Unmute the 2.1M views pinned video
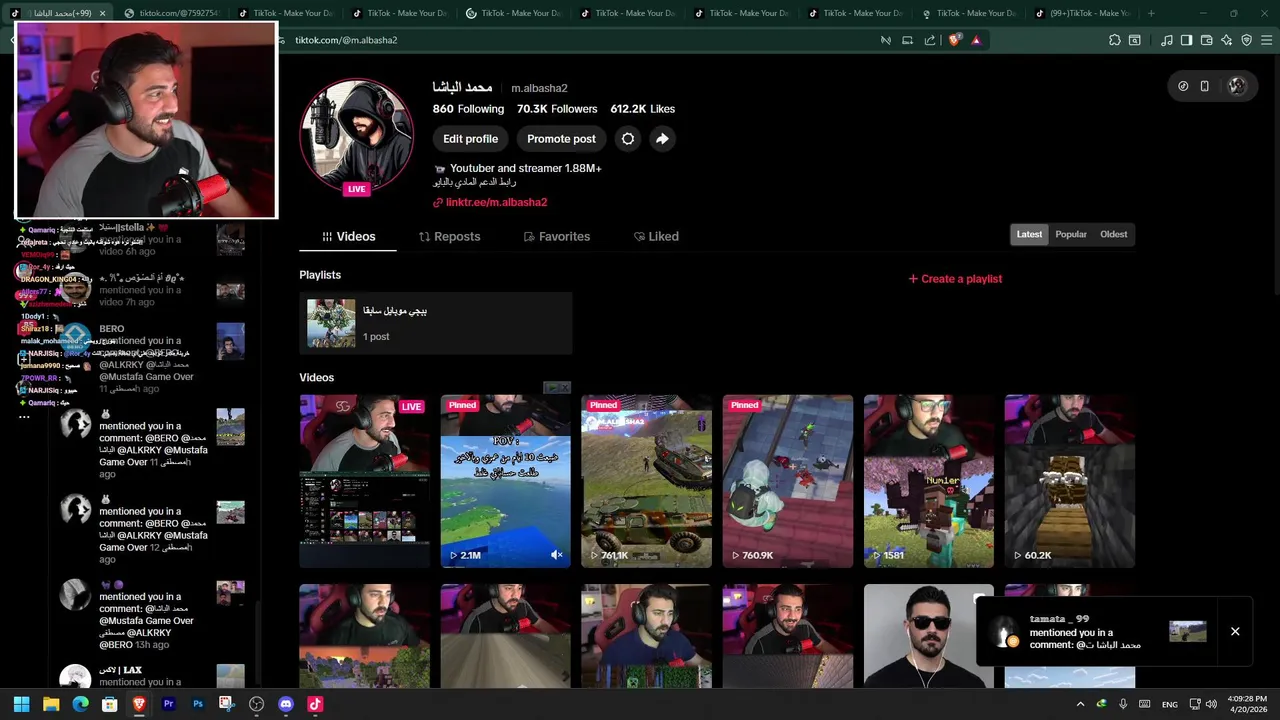 [557, 555]
